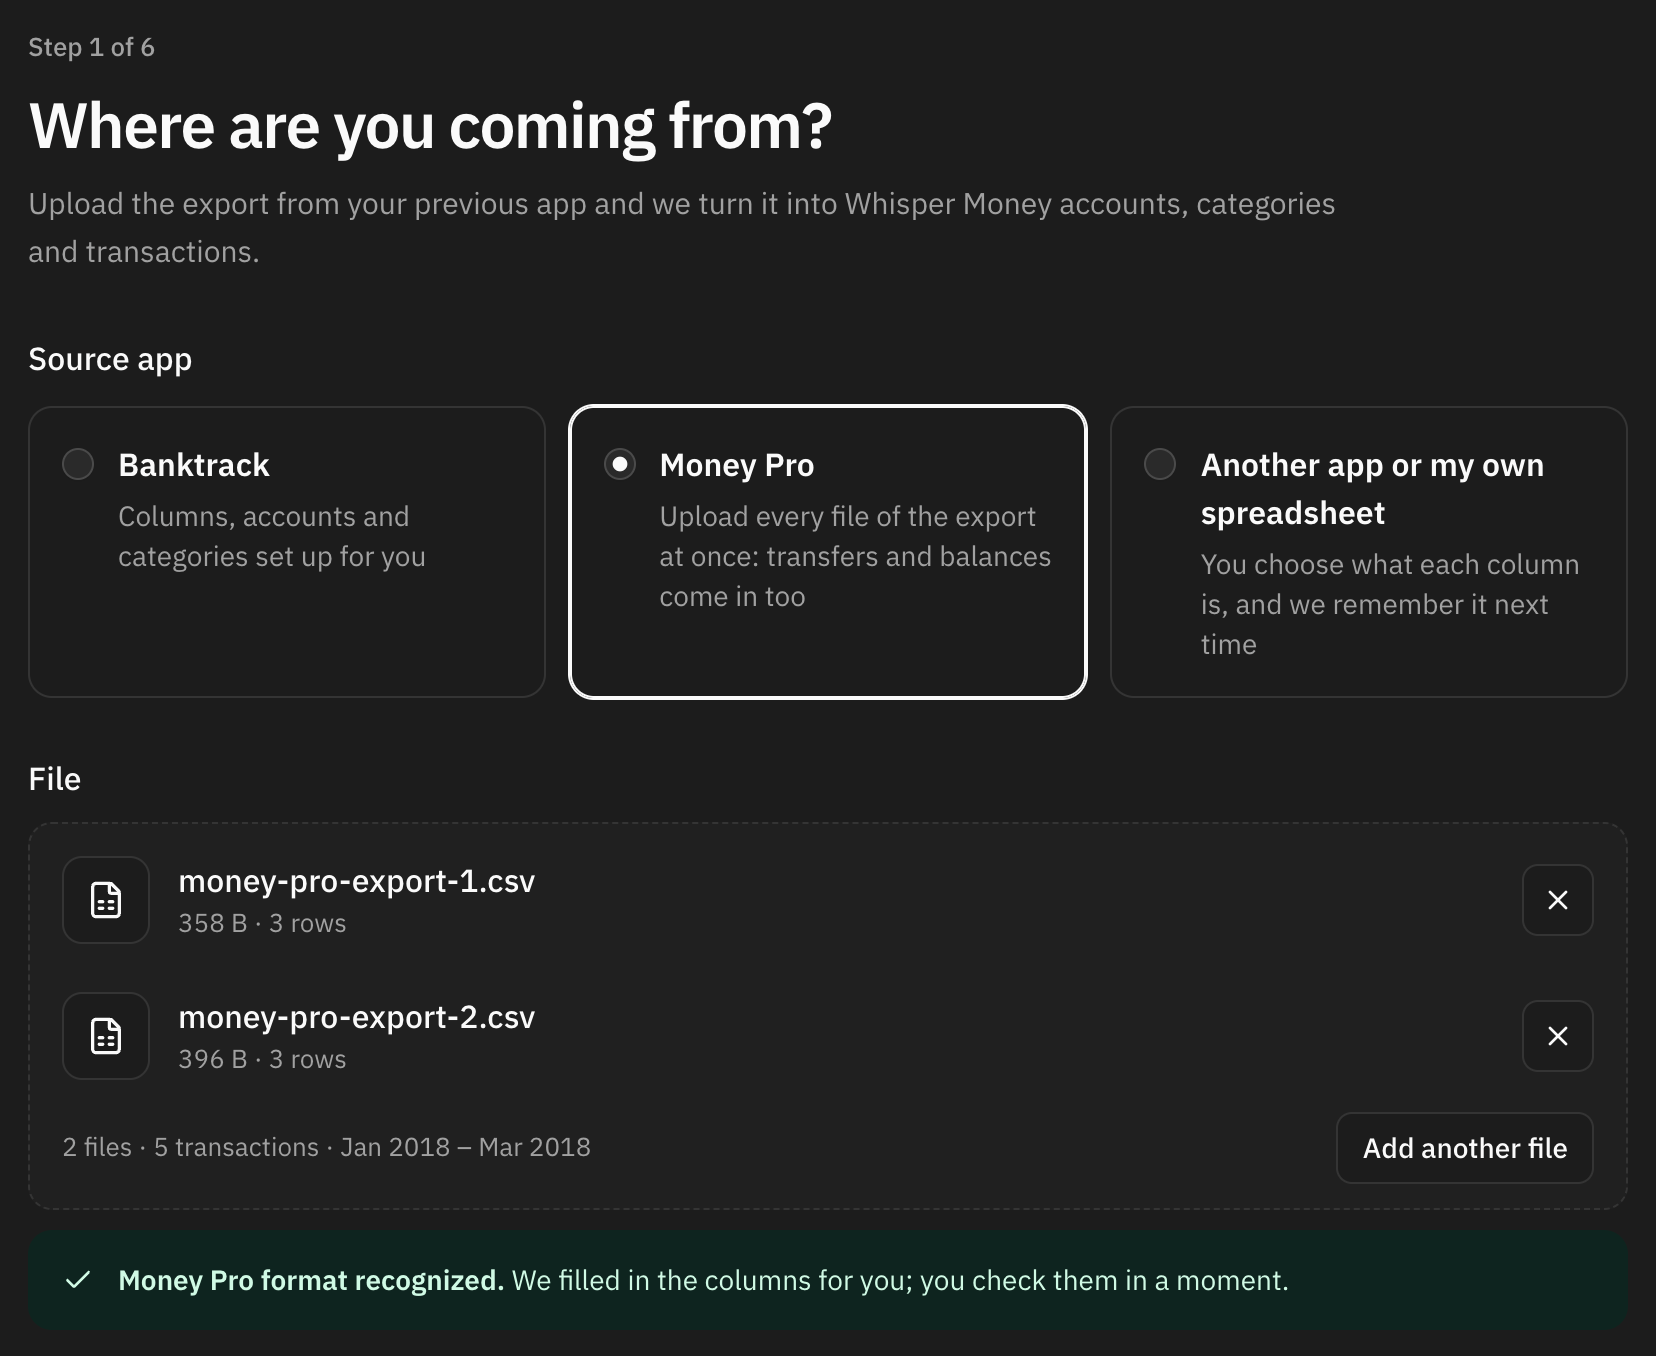Click the money-pro-export-1.csv file name
The height and width of the screenshot is (1356, 1656).
pos(356,881)
